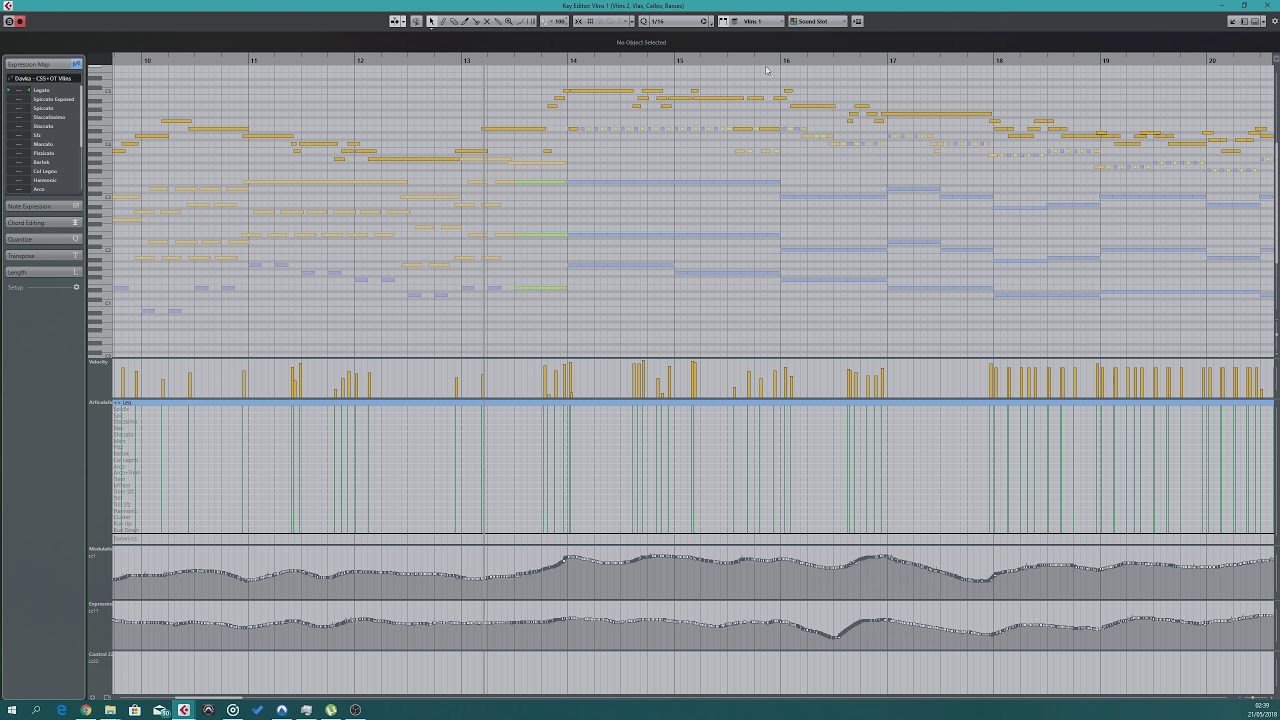Click the Chord Editing section icon
Viewport: 1280px width, 720px height.
[75, 222]
